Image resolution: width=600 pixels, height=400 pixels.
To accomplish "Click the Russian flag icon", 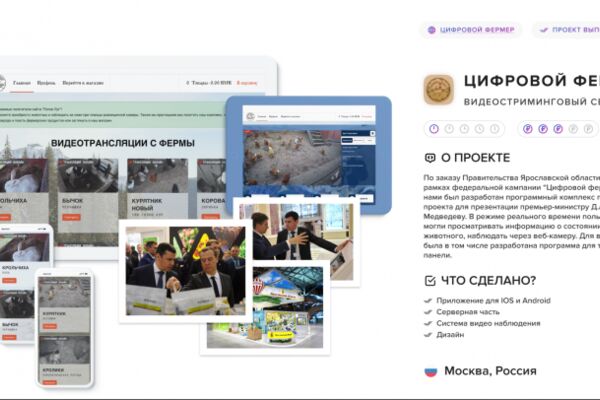I will (x=430, y=371).
